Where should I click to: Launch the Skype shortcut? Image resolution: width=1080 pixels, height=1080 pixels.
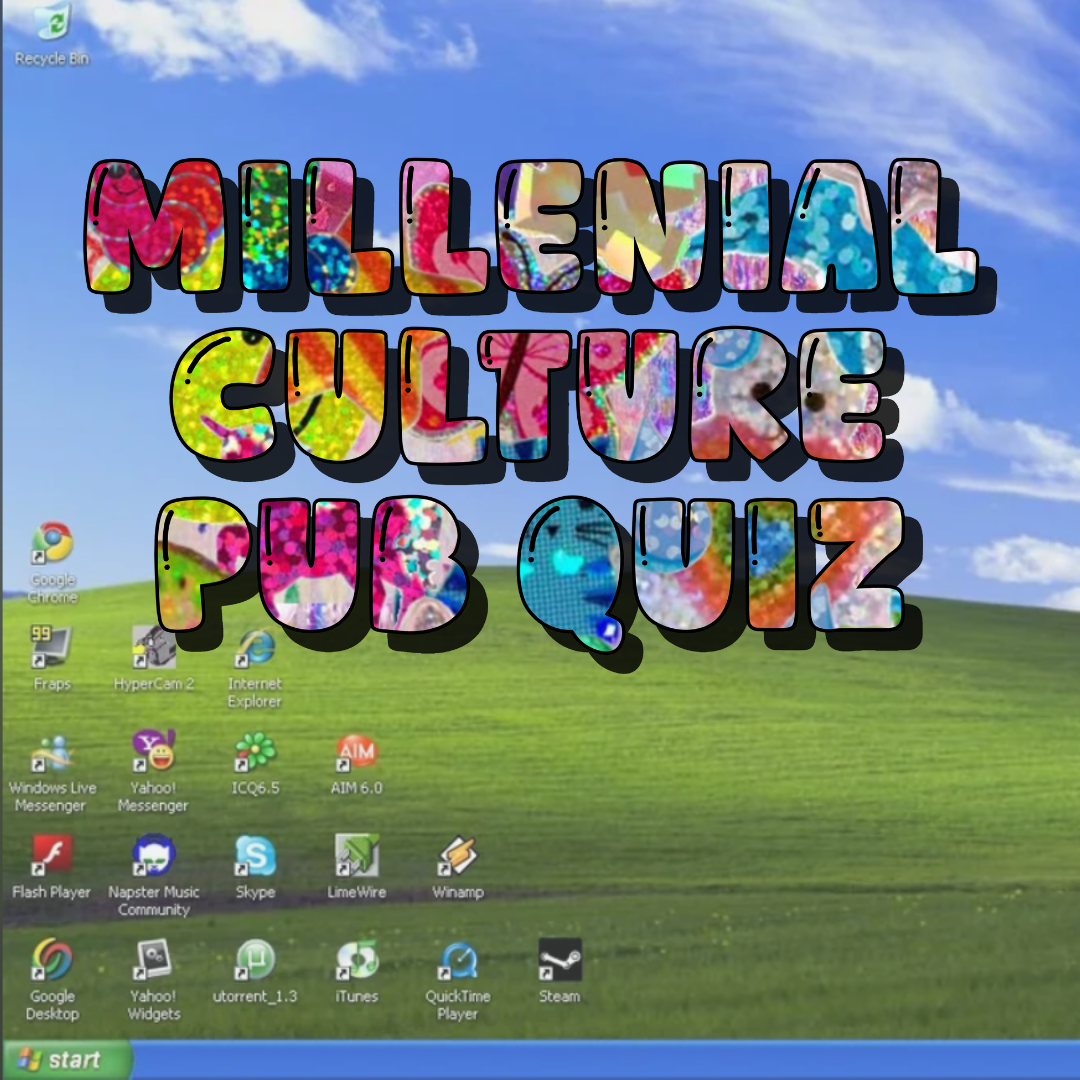coord(255,856)
